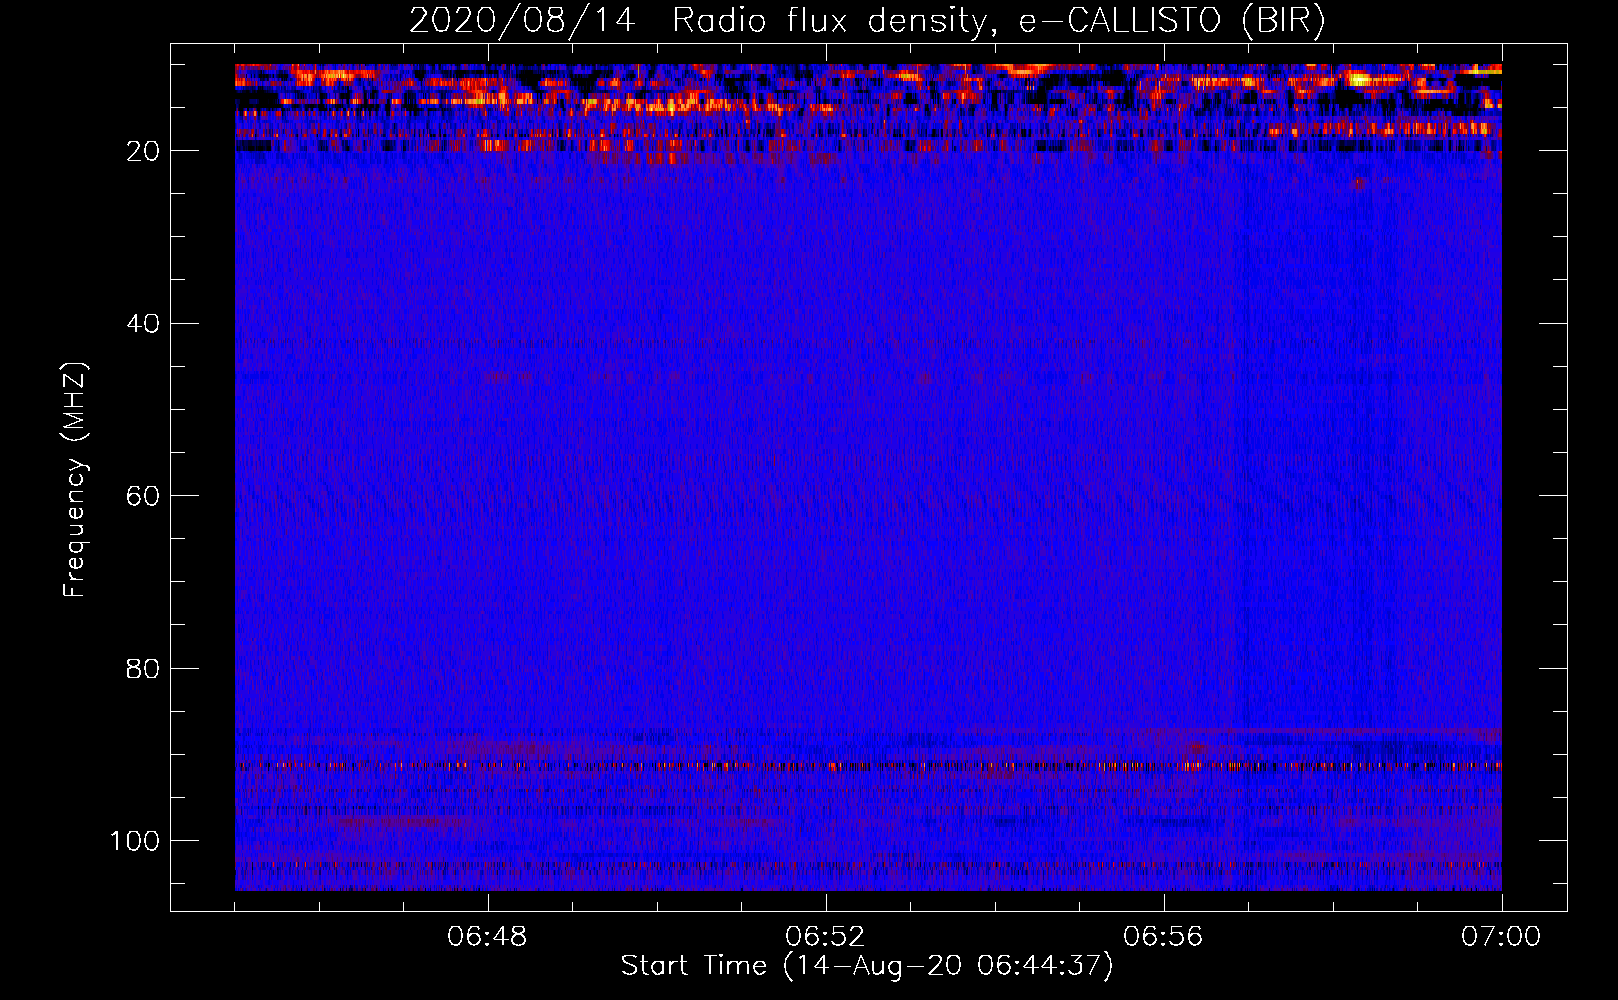Screen dimensions: 1618x1000
Task: Select the 'Frequency (MHZ)' y-axis label
Action: [75, 480]
